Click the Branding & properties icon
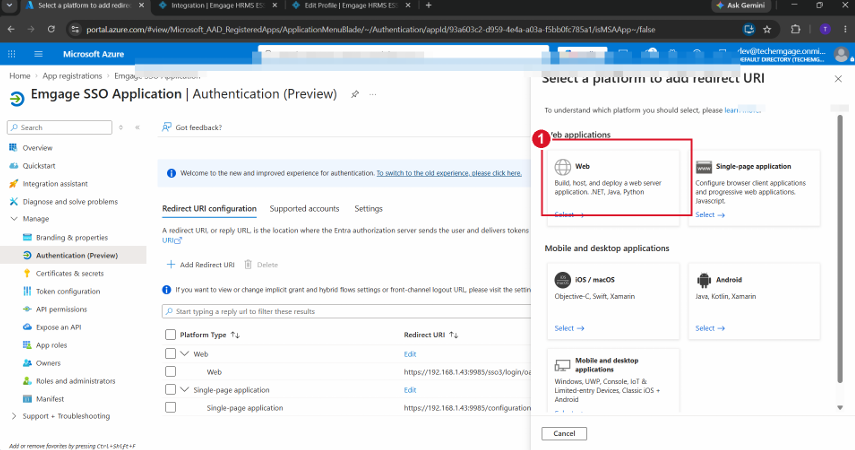Image resolution: width=855 pixels, height=450 pixels. (27, 237)
